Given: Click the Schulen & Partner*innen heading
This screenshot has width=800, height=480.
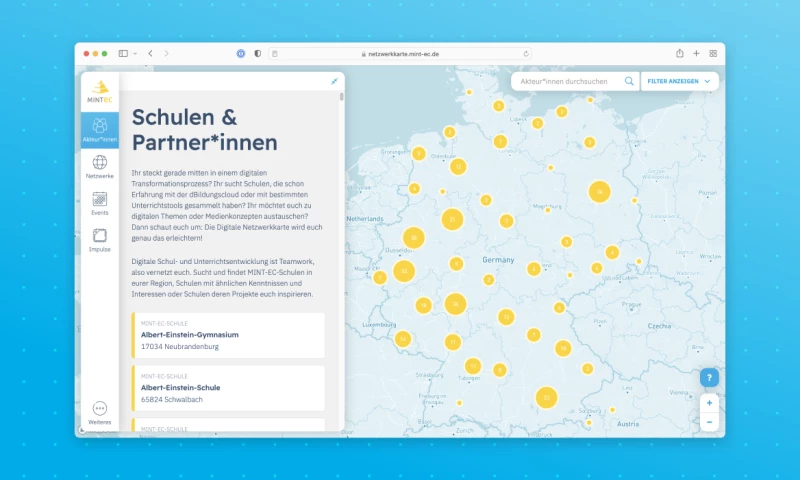Looking at the screenshot, I should [x=205, y=130].
